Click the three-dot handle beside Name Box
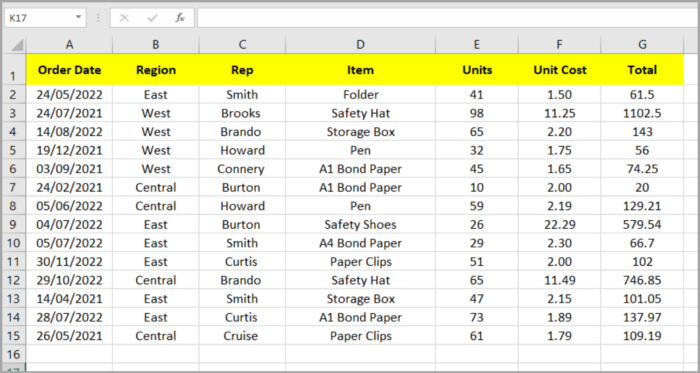Screen dimensions: 700x373 (98, 18)
